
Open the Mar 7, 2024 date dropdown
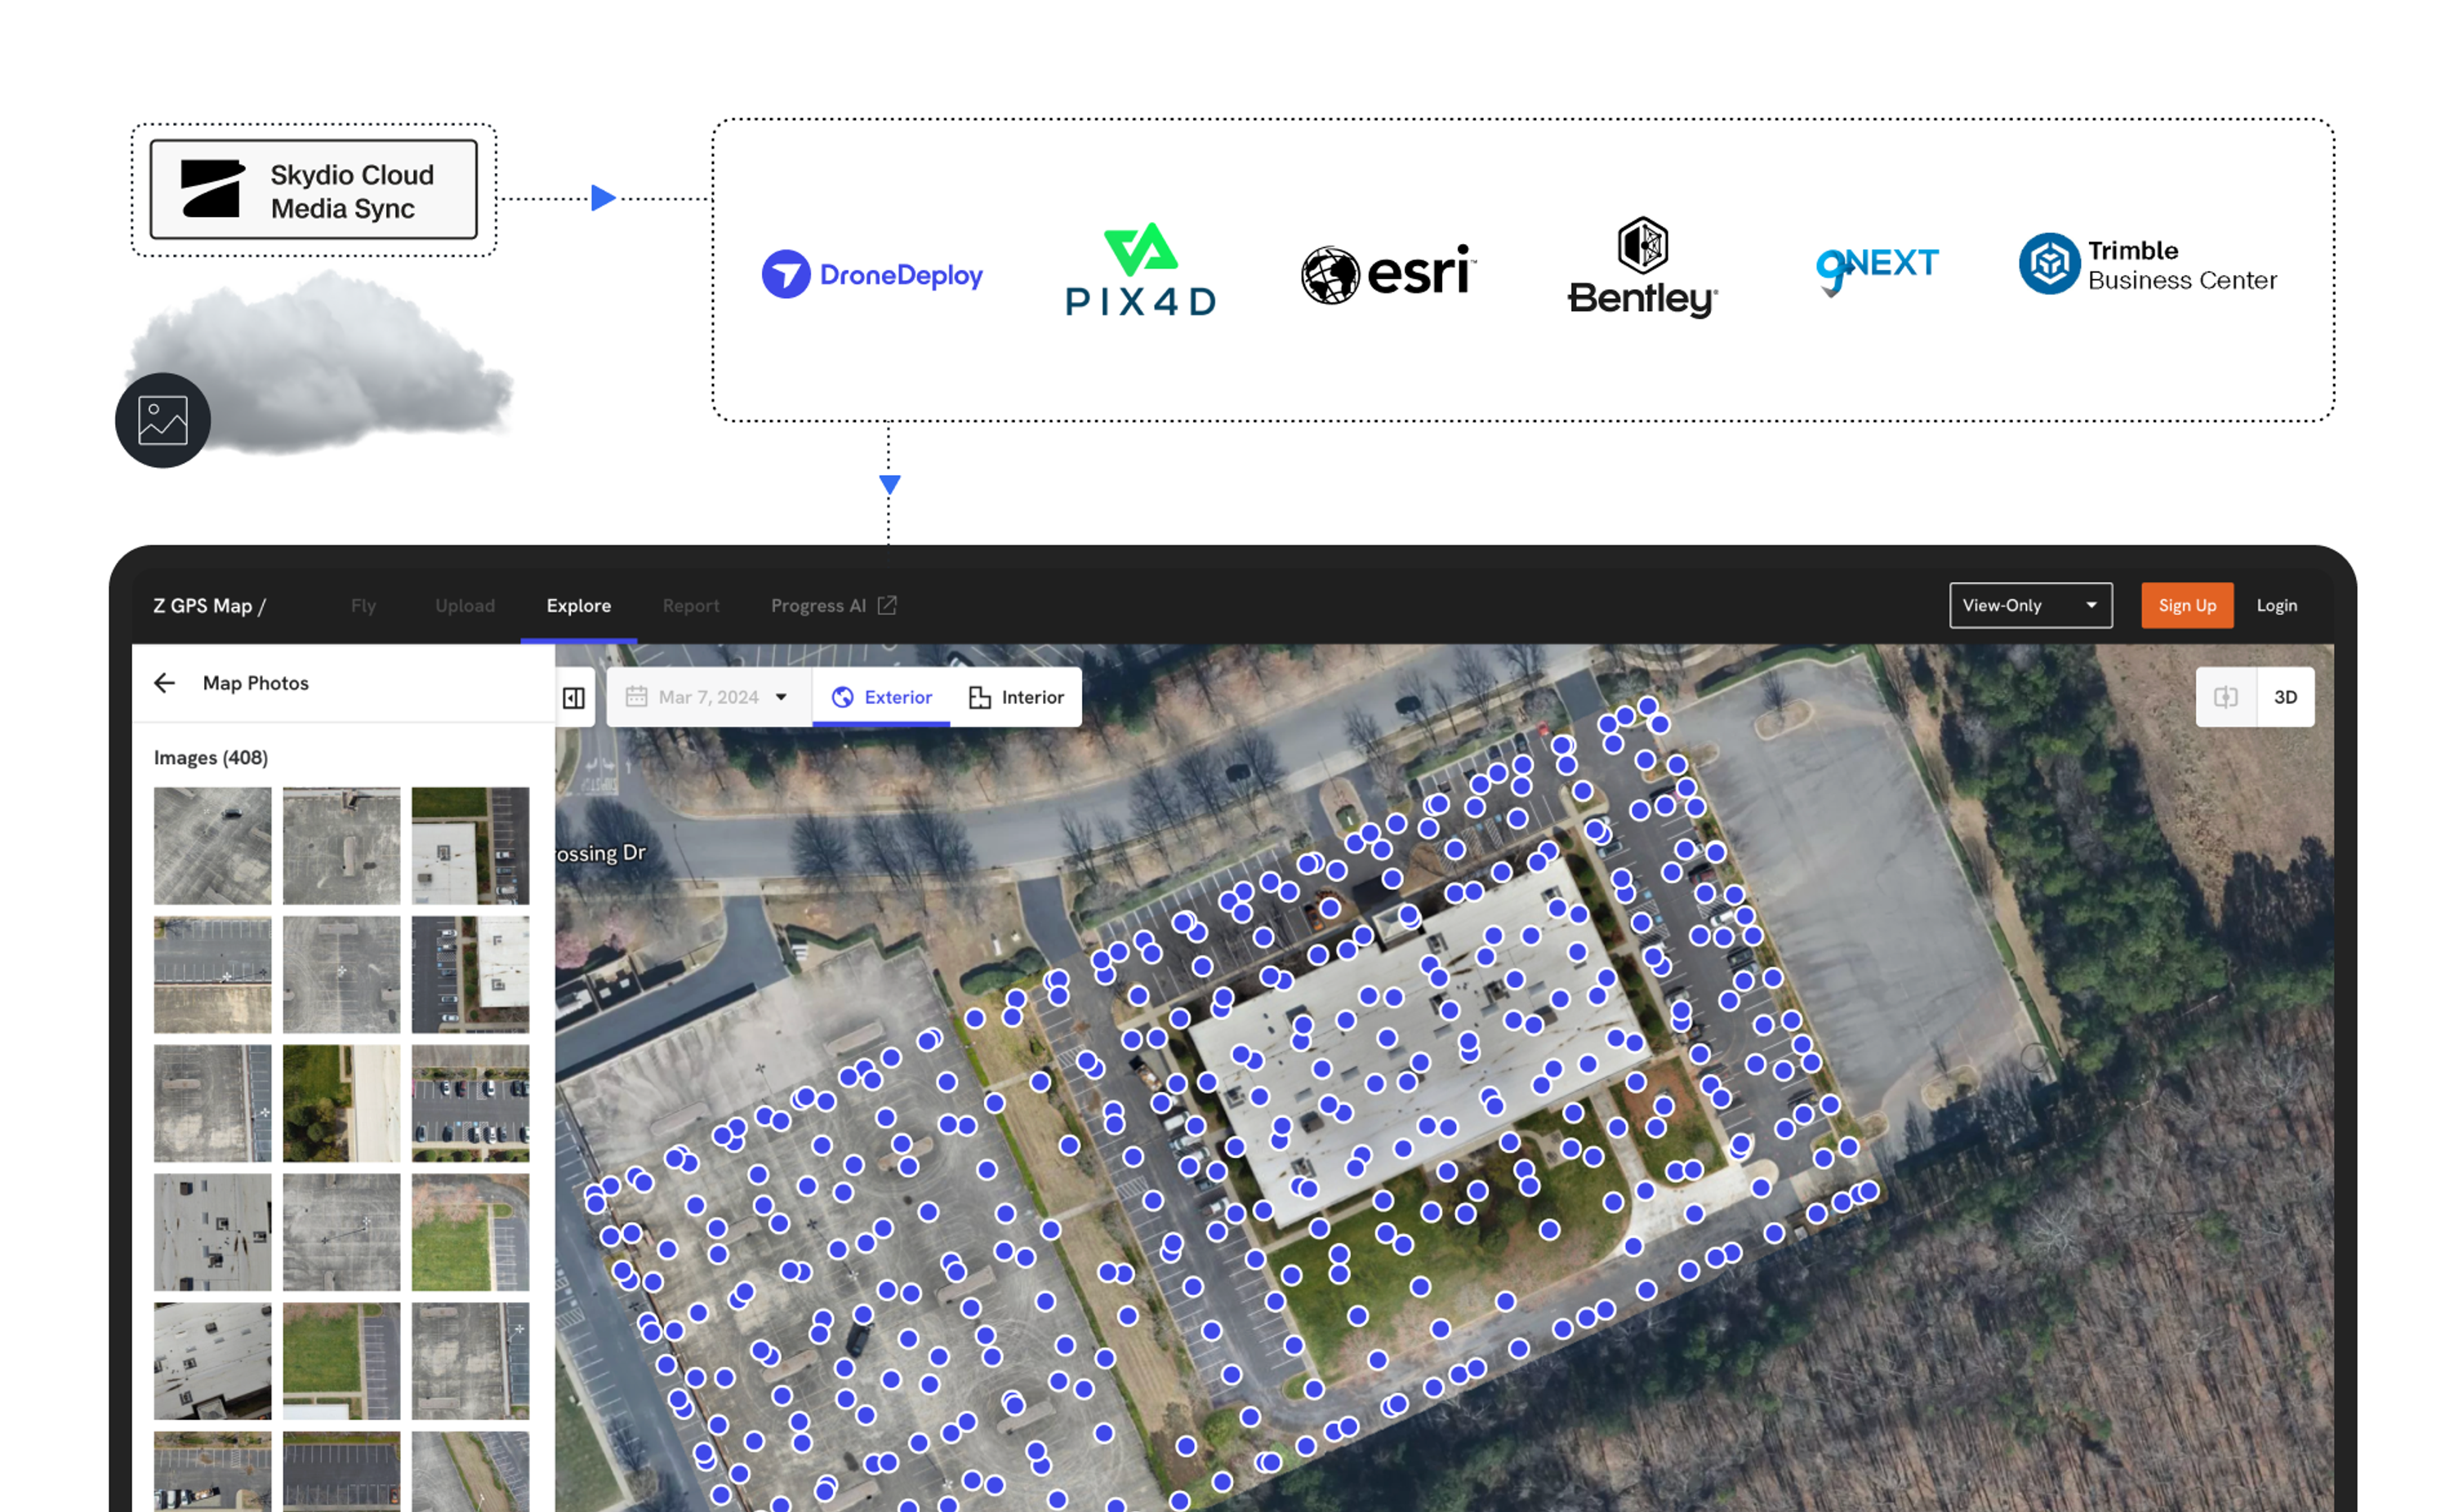[709, 697]
